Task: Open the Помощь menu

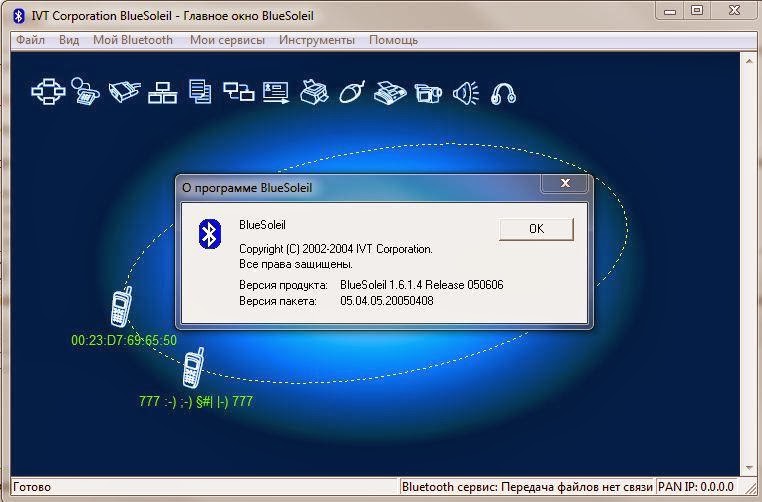Action: point(393,40)
